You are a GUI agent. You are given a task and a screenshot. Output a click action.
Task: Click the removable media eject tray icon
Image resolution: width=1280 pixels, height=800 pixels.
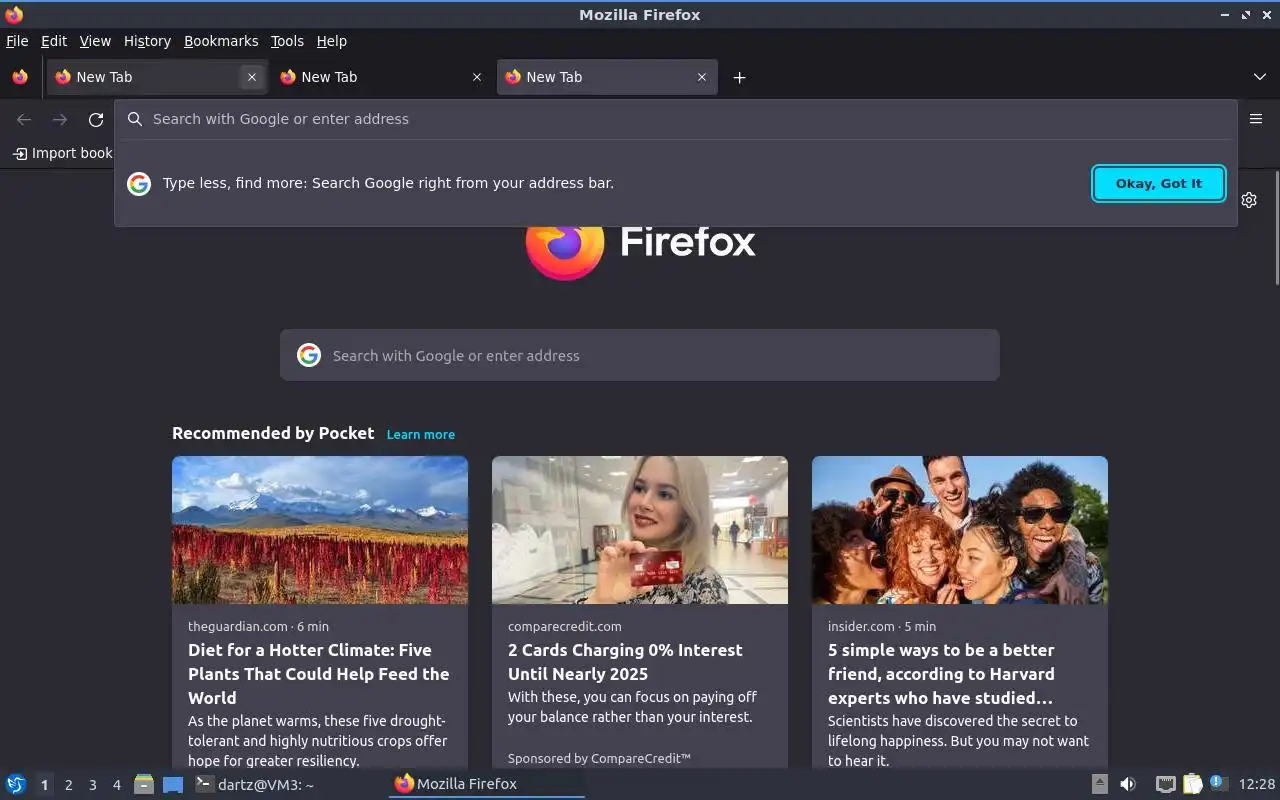pos(1099,784)
